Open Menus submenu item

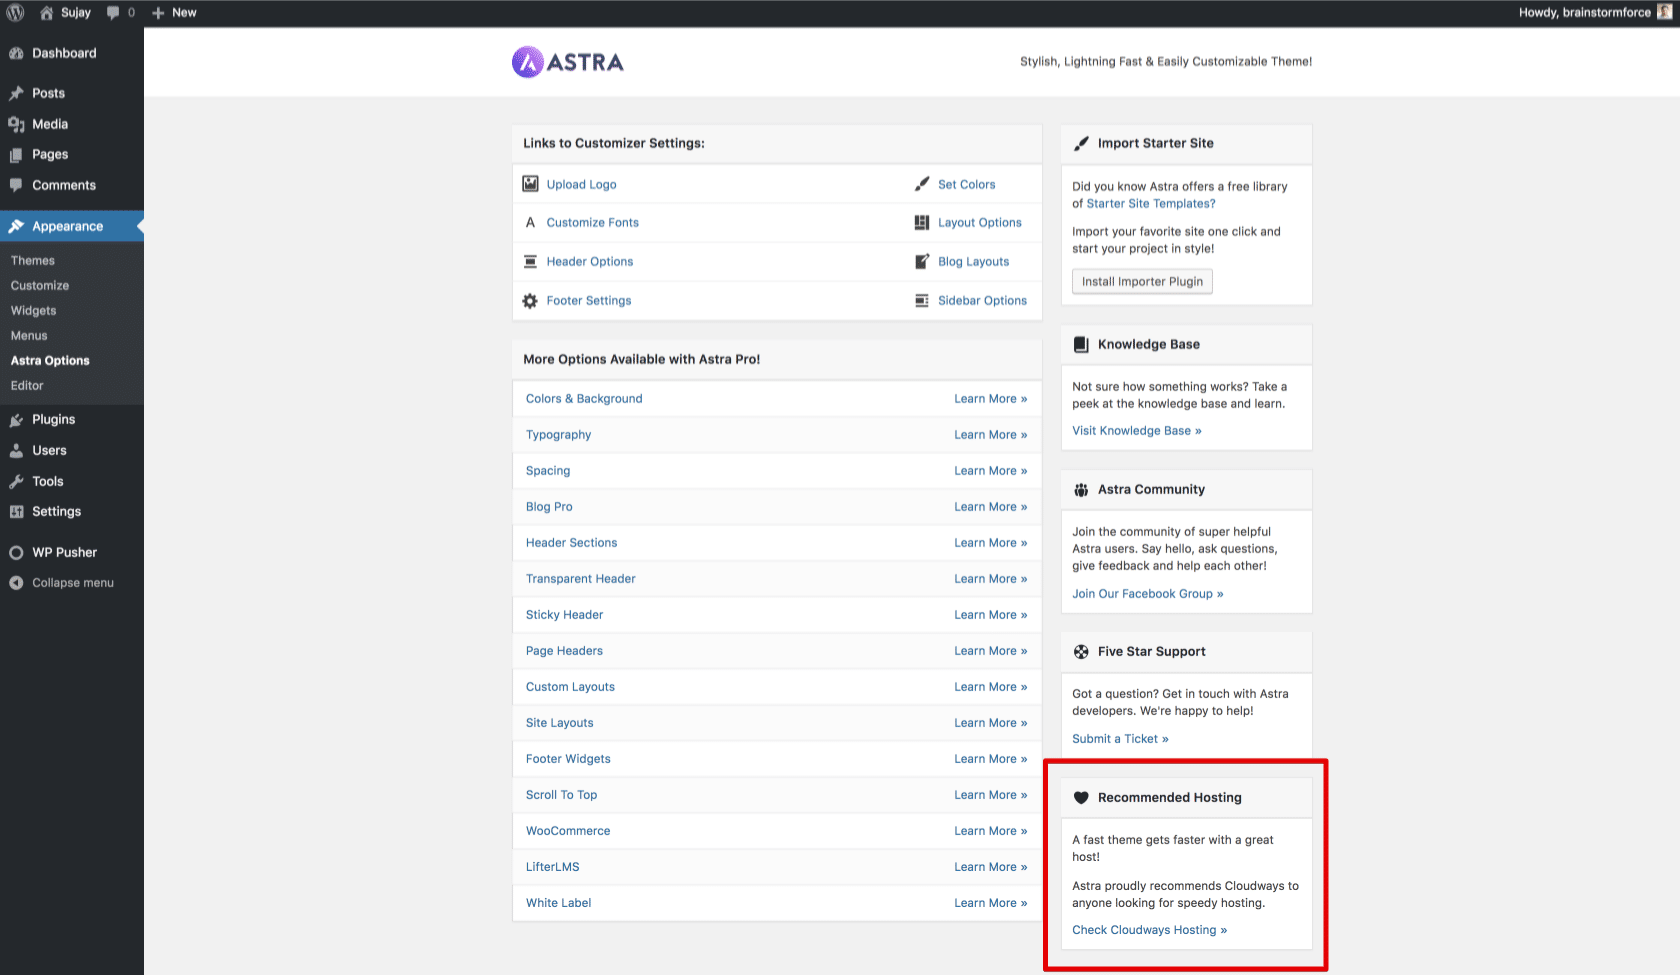[x=29, y=335]
